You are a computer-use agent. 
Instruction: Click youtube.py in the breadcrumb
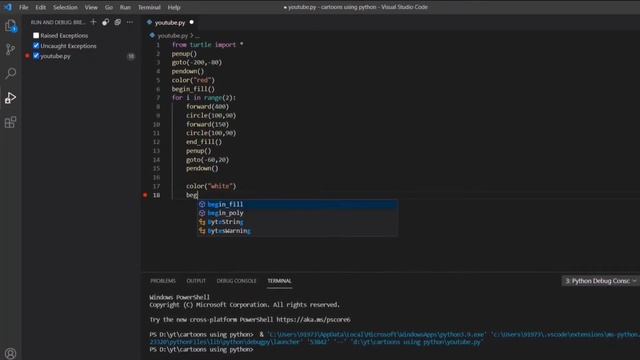tap(172, 36)
